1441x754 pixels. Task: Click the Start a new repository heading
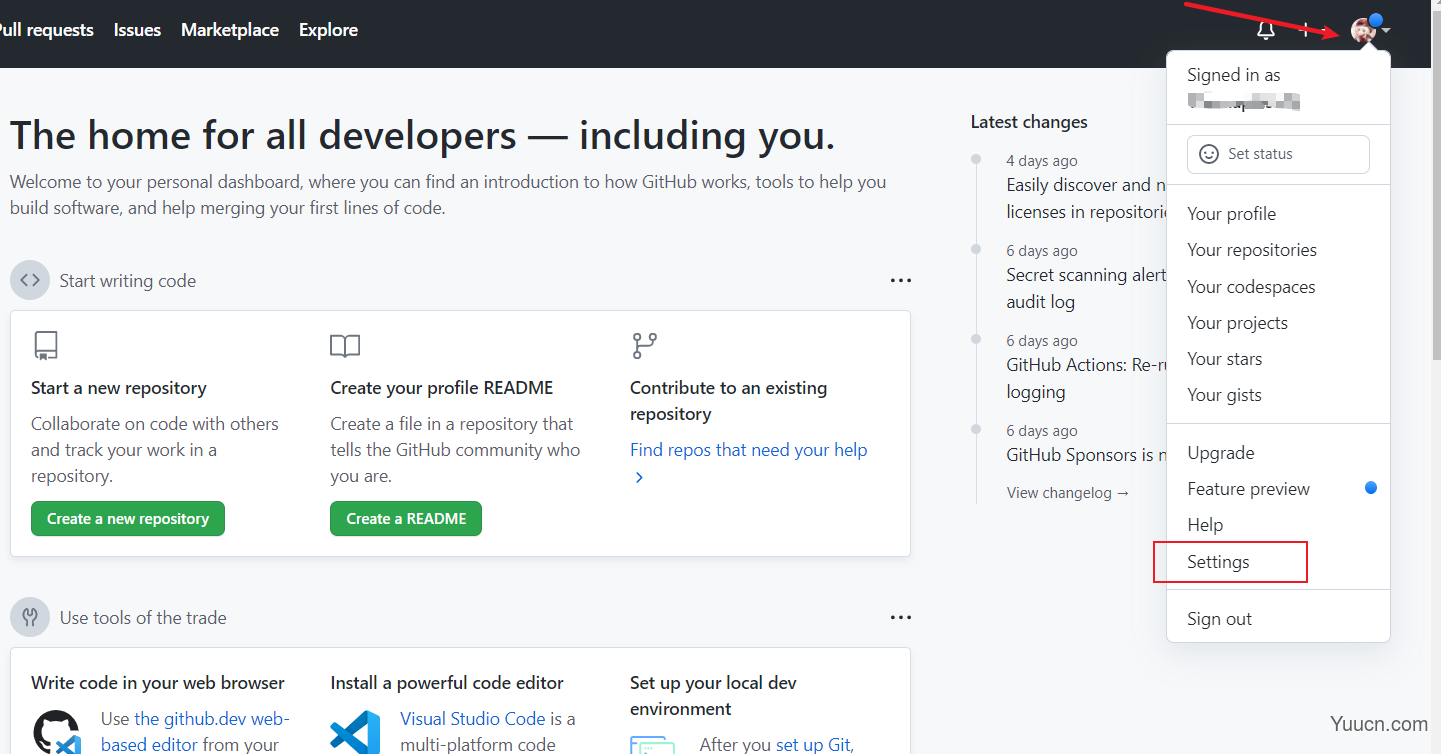pos(119,388)
